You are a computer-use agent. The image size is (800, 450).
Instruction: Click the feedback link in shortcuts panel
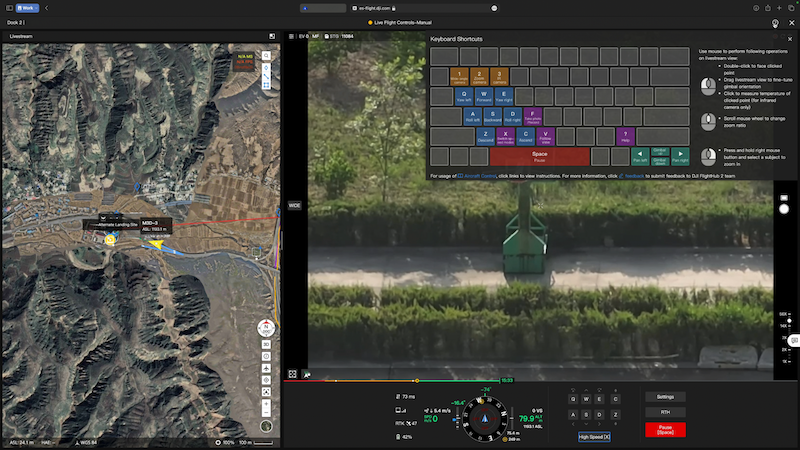[x=636, y=175]
